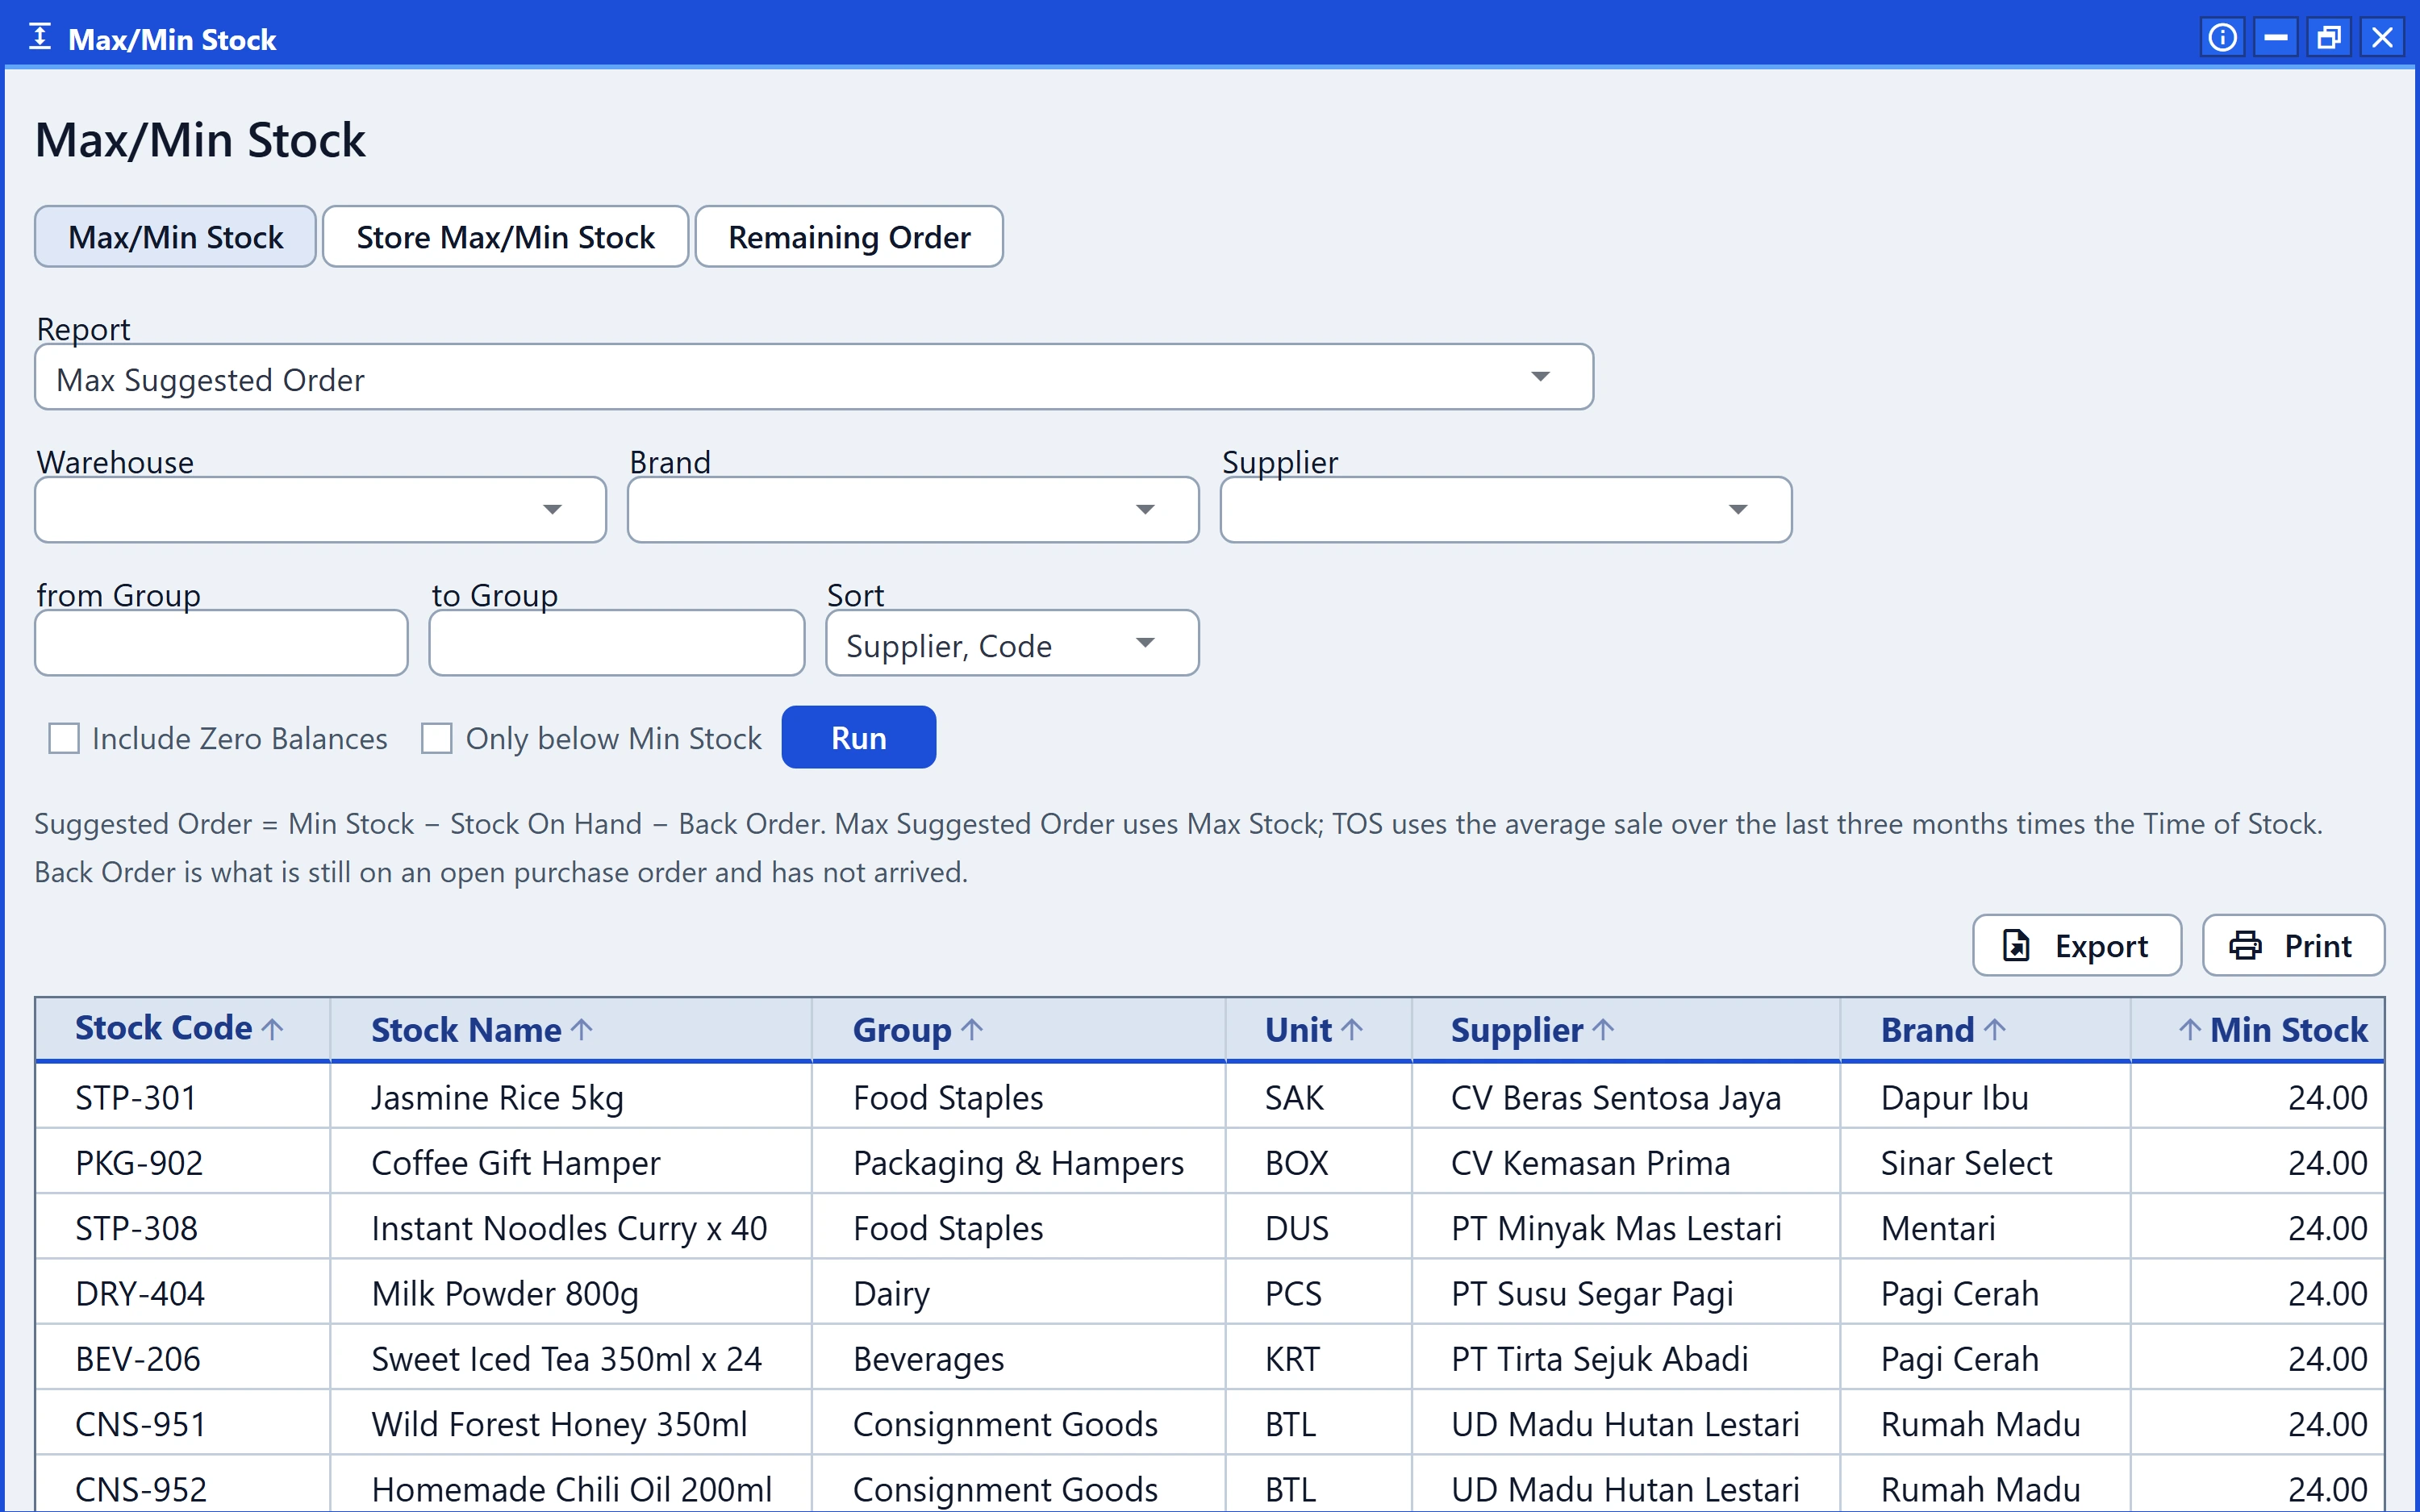Tick Only below Min Stock checkbox
This screenshot has width=2420, height=1512.
tap(437, 738)
